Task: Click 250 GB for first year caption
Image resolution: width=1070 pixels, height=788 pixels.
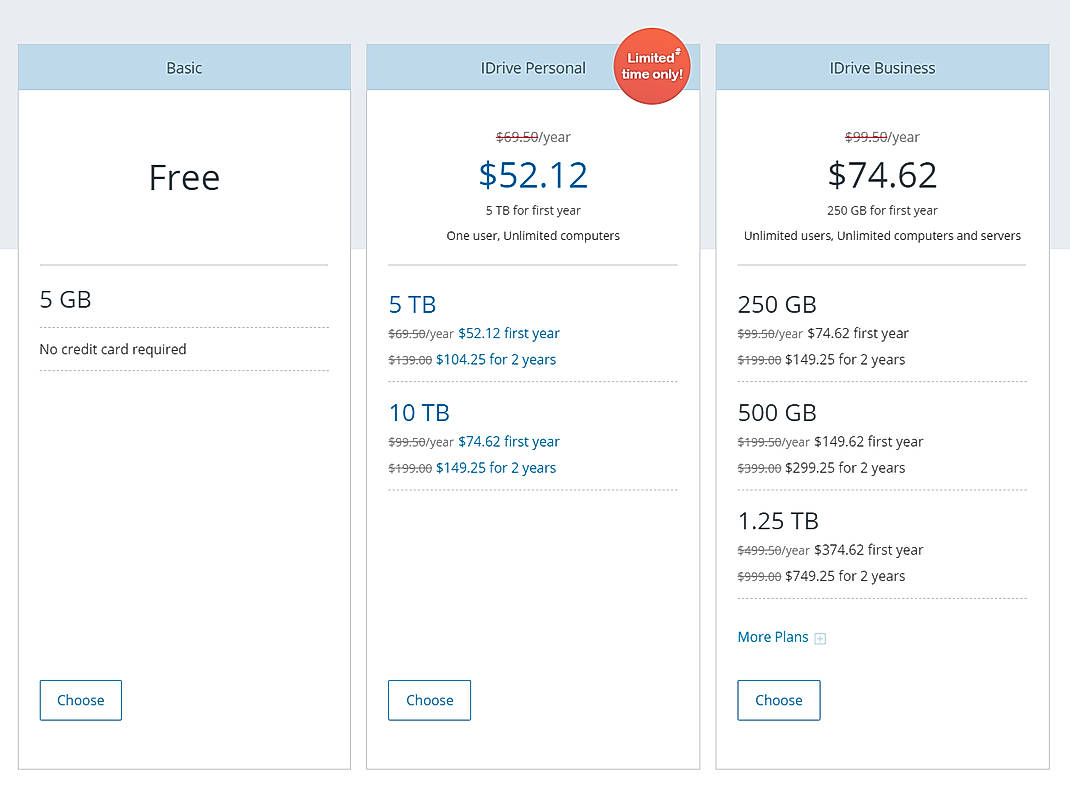Action: click(882, 211)
